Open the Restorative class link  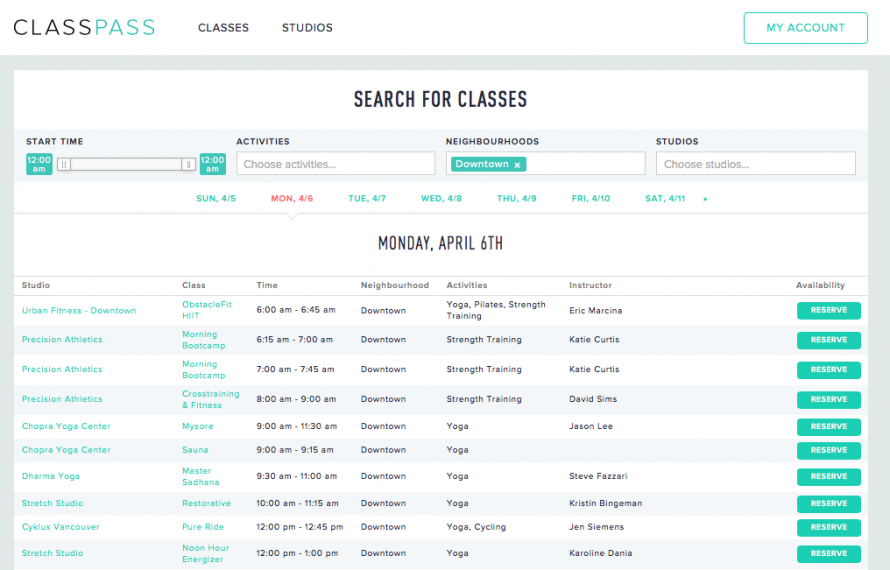(x=206, y=503)
